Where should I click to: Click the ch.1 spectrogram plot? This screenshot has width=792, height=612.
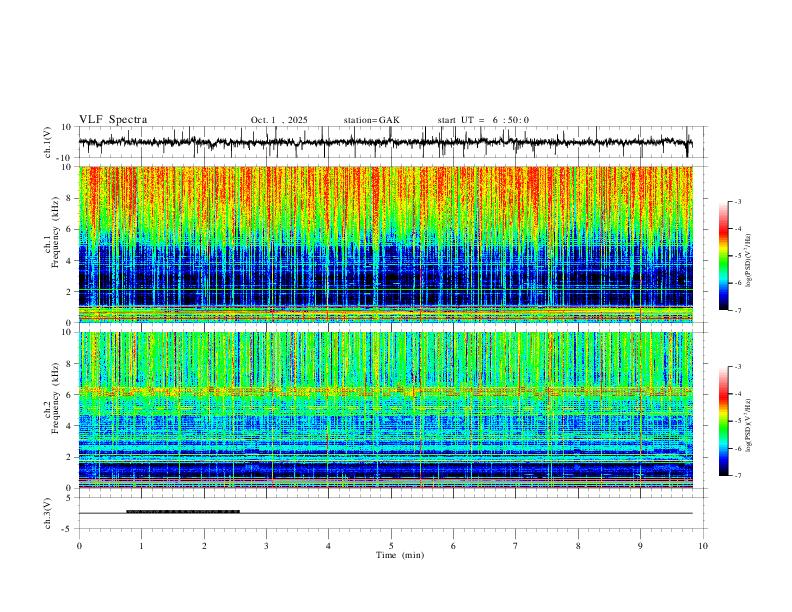385,244
